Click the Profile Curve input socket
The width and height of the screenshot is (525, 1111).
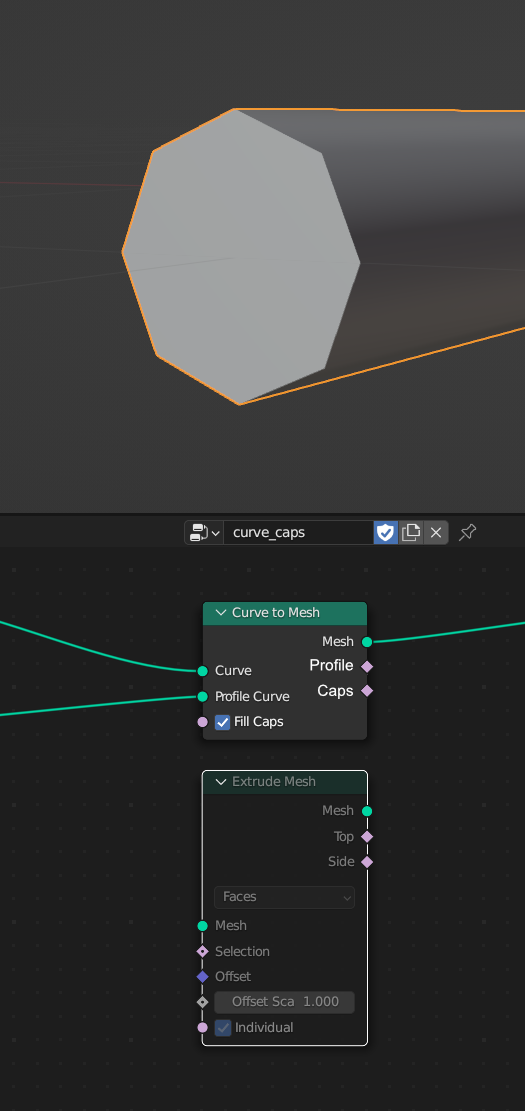(203, 697)
